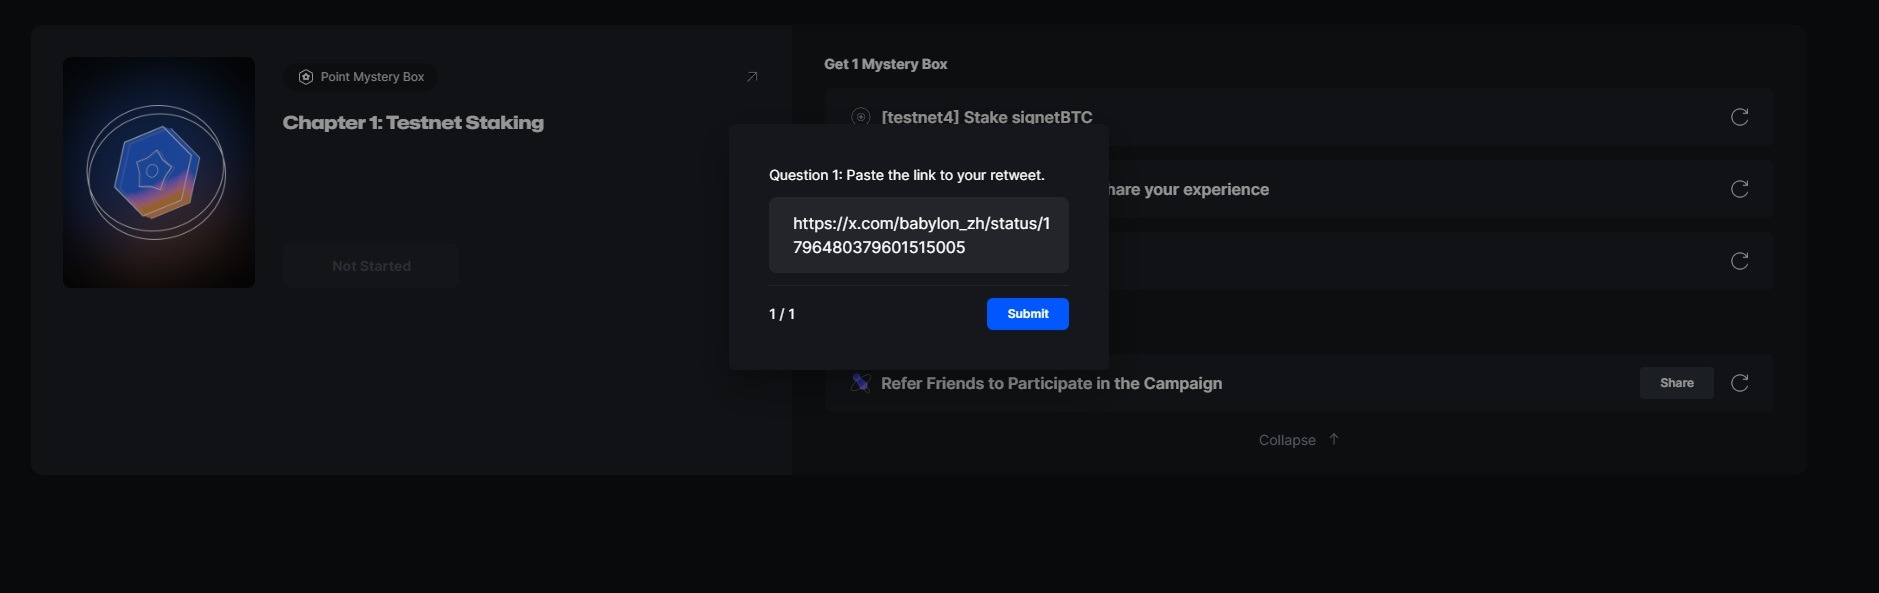1879x593 pixels.
Task: Open Refer Friends to Participate task
Action: [1051, 383]
